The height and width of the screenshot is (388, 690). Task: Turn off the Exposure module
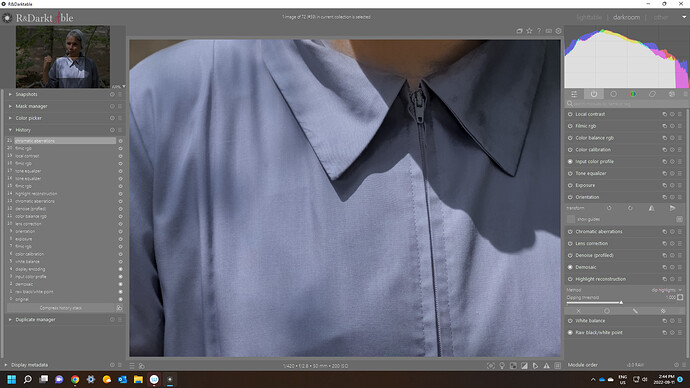click(x=570, y=186)
